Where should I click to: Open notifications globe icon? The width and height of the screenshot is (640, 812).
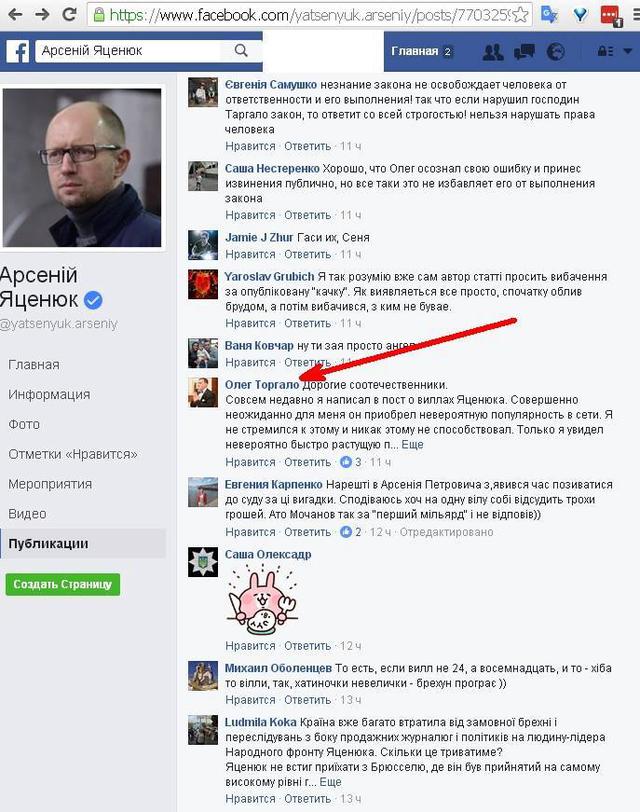(556, 52)
